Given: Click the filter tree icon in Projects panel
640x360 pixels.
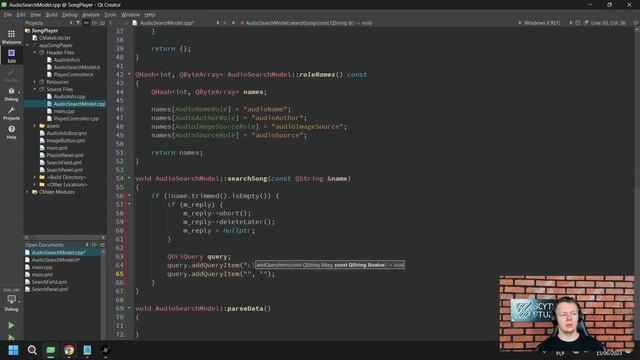Looking at the screenshot, I should (78, 23).
